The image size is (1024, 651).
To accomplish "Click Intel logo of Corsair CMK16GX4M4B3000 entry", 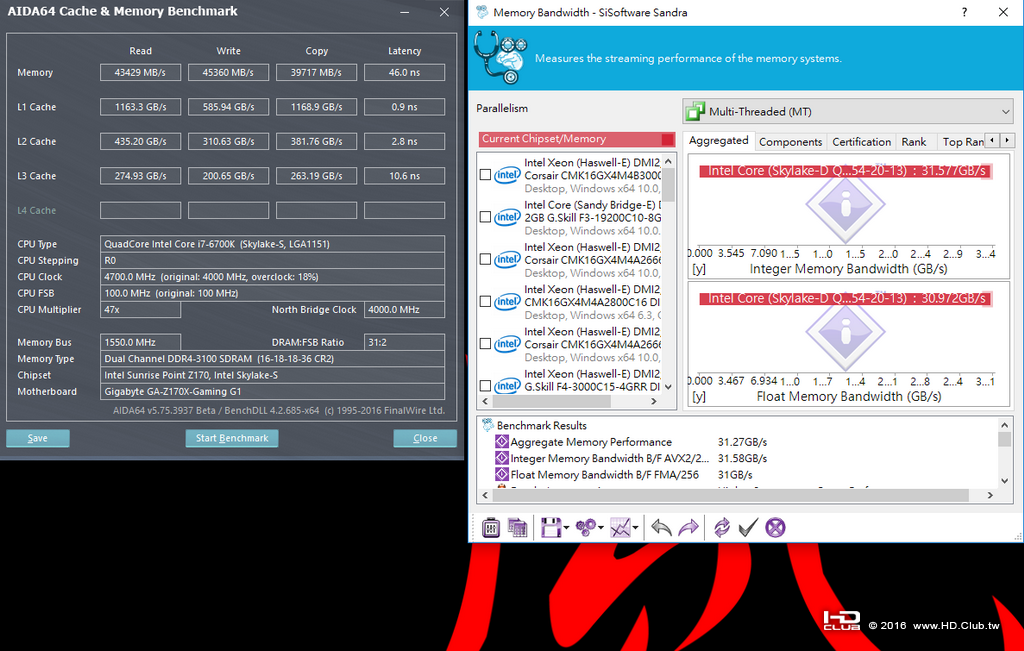I will tap(507, 175).
